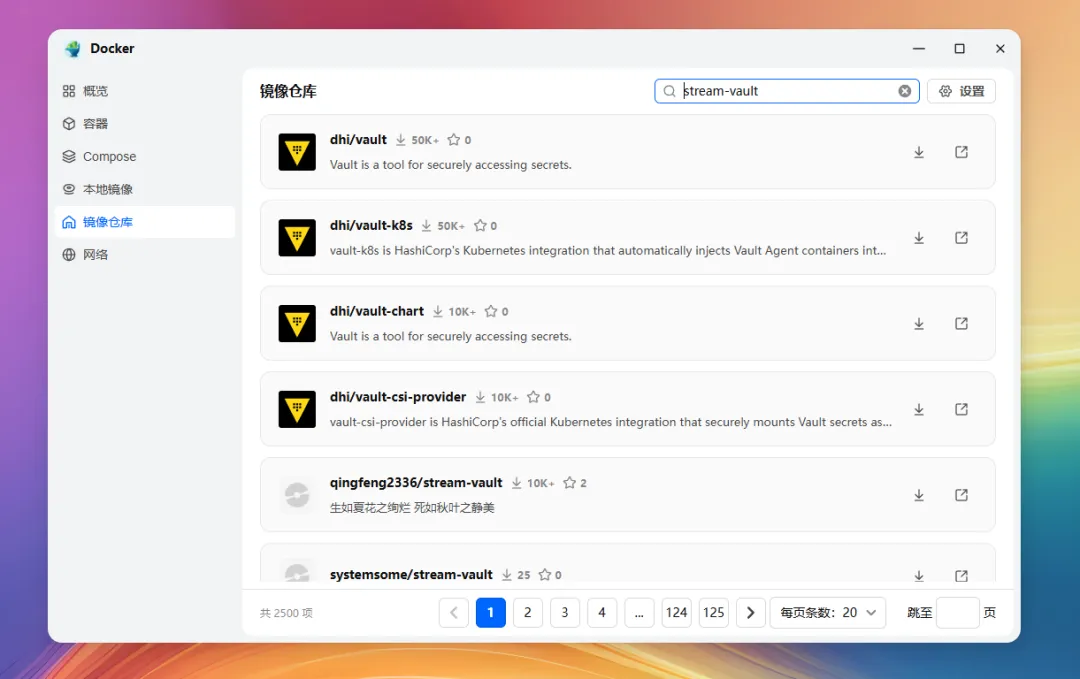Viewport: 1080px width, 679px height.
Task: Minimize the Docker window
Action: pos(919,49)
